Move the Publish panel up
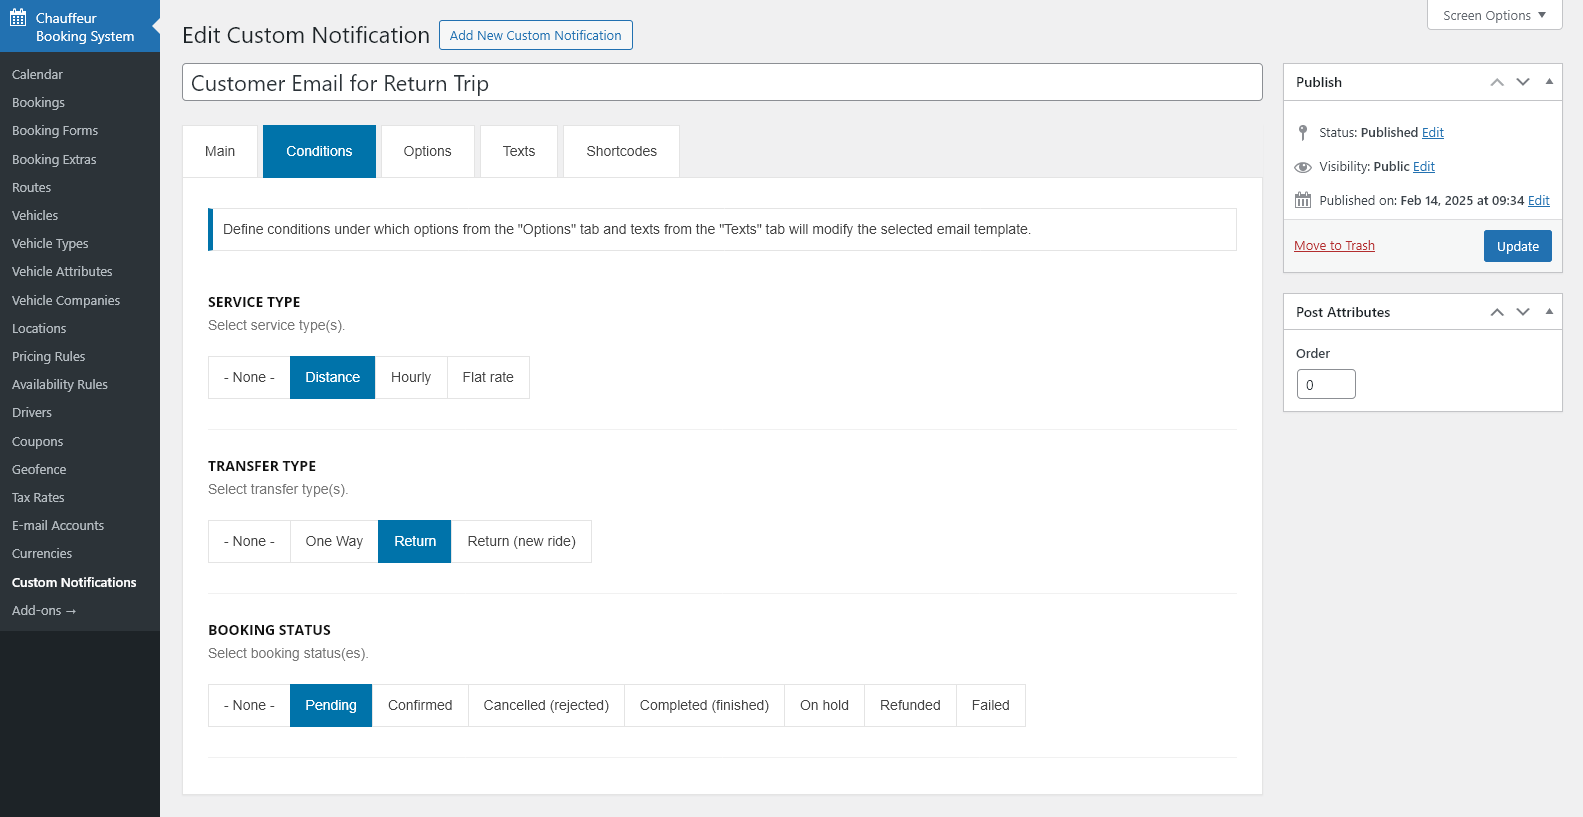Screen dimensions: 1583x817 1497,82
